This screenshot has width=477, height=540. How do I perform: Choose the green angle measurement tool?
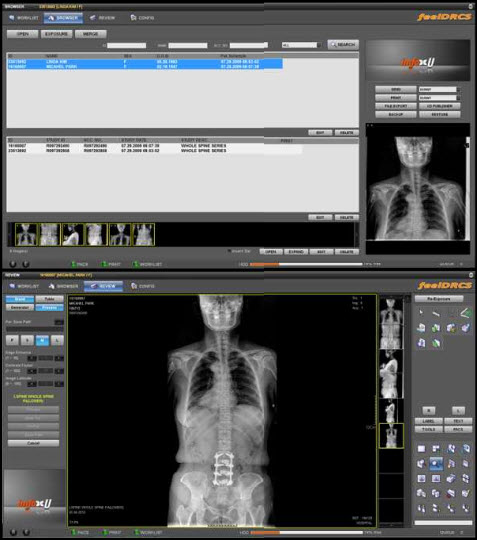tap(465, 313)
